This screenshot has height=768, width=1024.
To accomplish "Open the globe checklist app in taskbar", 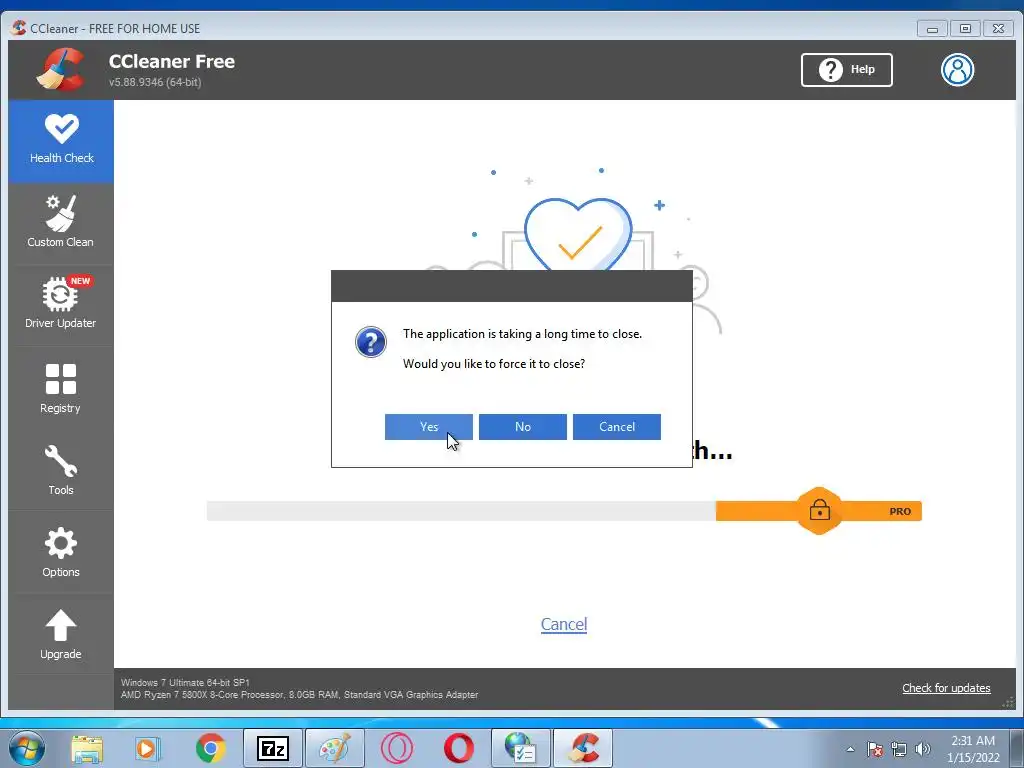I will (521, 748).
